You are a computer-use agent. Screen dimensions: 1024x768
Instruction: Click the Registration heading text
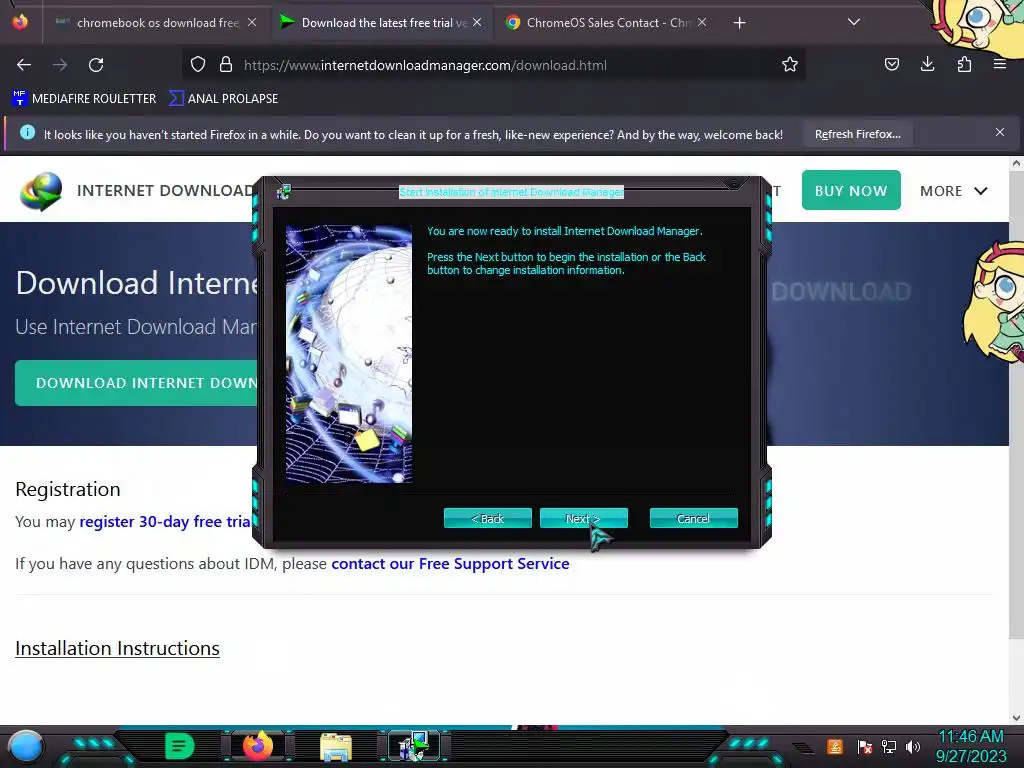[x=68, y=489]
